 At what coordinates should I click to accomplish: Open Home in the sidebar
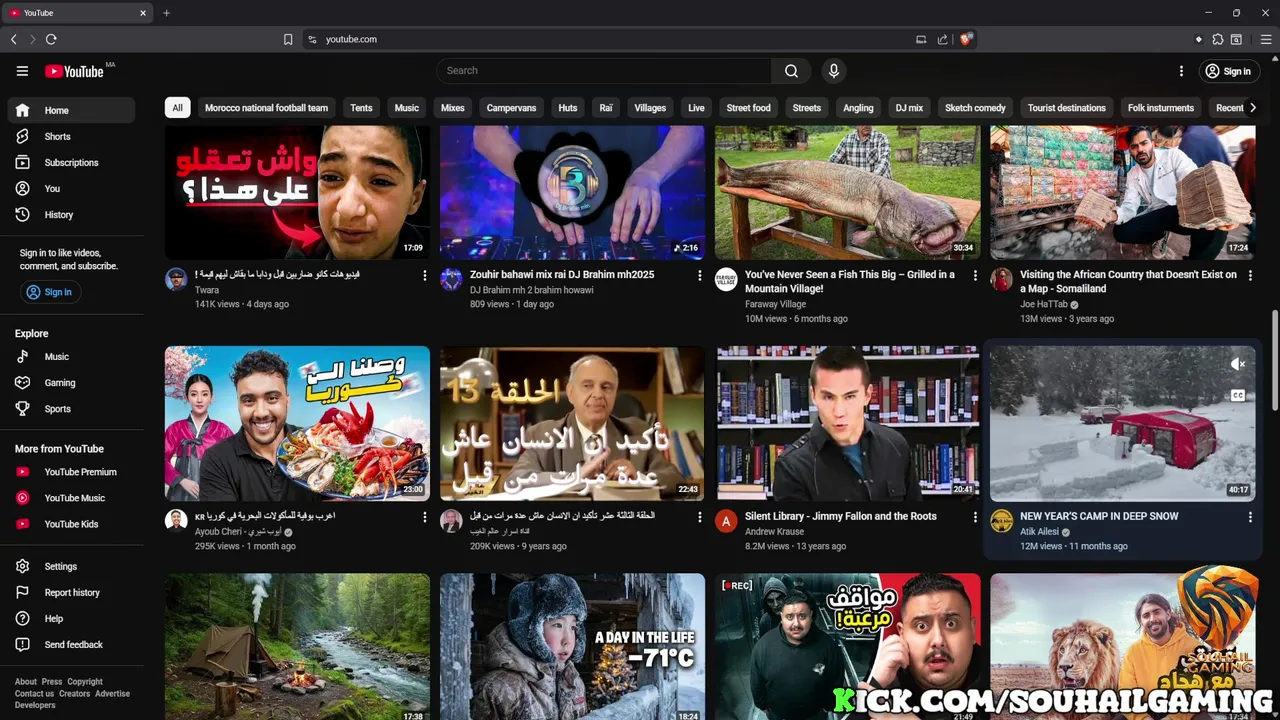tap(71, 110)
